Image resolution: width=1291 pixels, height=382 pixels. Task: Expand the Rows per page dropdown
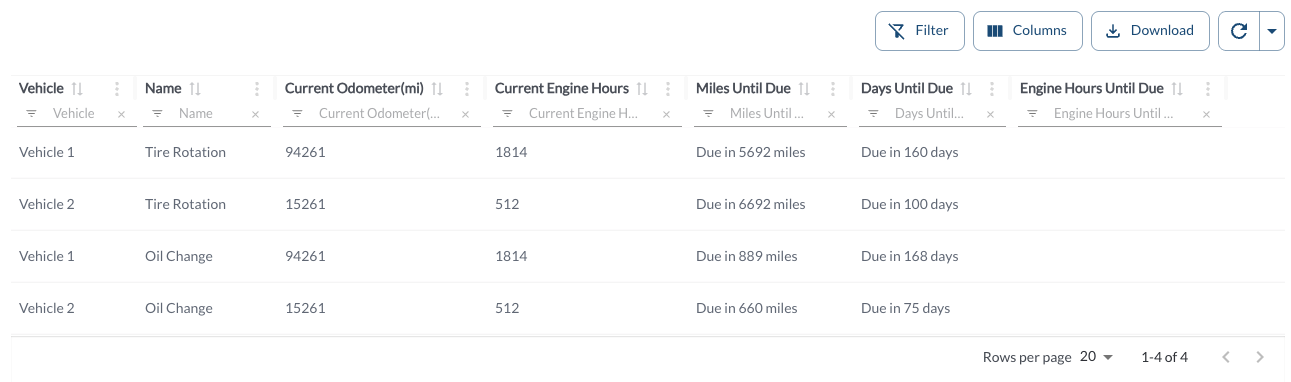pos(1097,357)
